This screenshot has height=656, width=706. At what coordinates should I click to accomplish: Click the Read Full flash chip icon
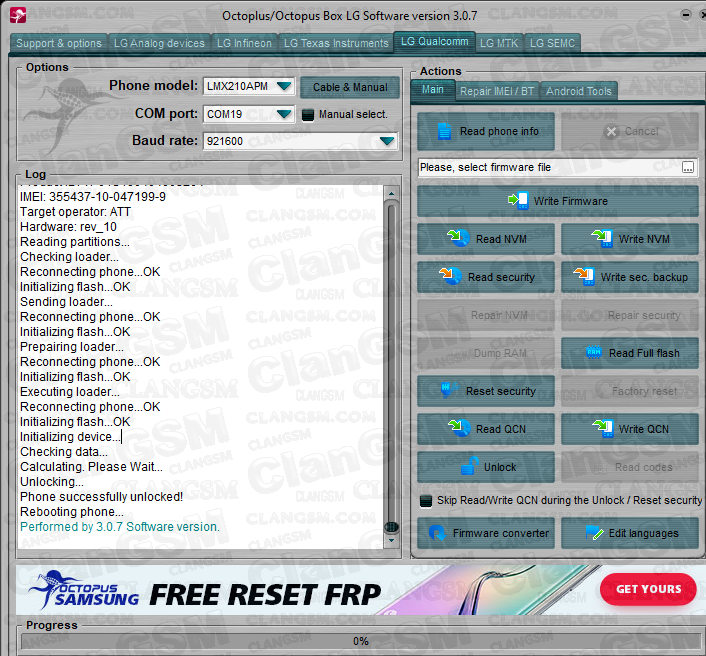point(594,352)
